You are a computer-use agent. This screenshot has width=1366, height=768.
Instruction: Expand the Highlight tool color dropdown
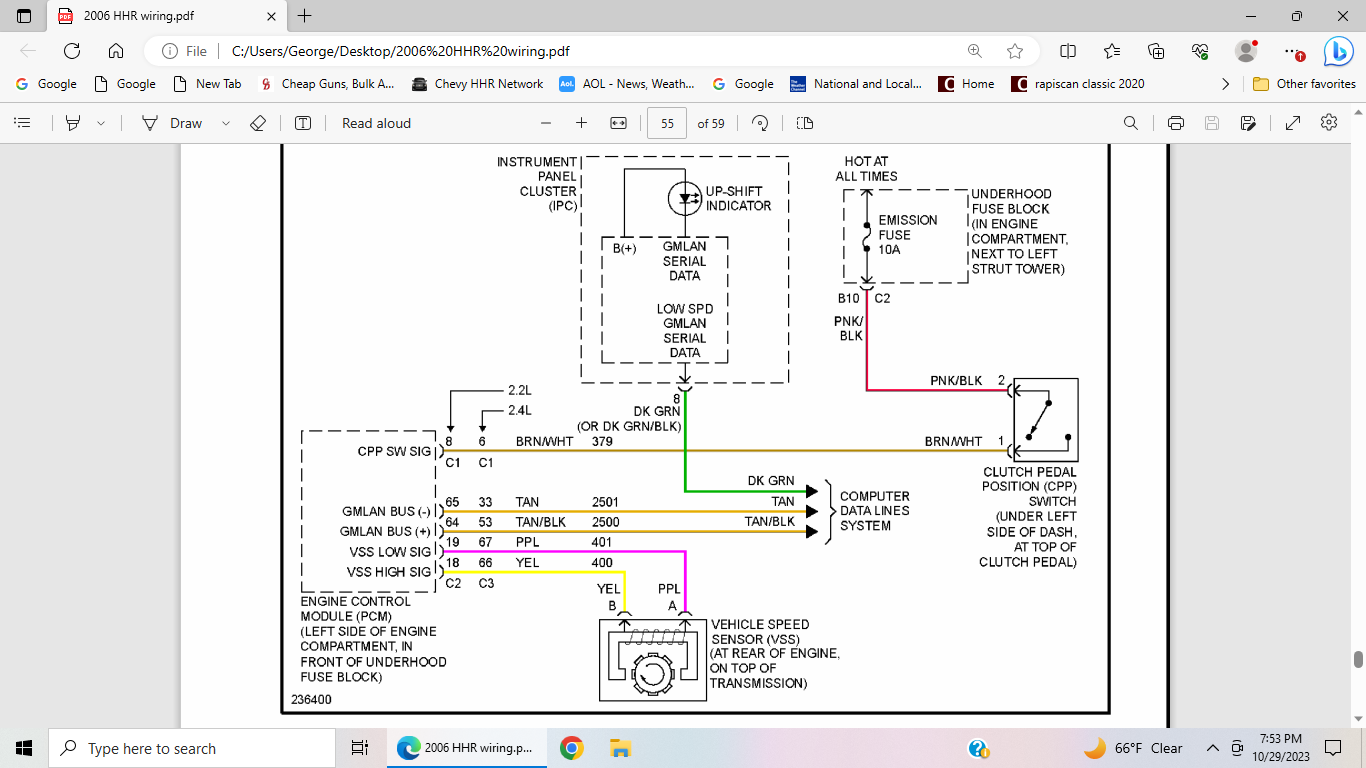click(101, 123)
